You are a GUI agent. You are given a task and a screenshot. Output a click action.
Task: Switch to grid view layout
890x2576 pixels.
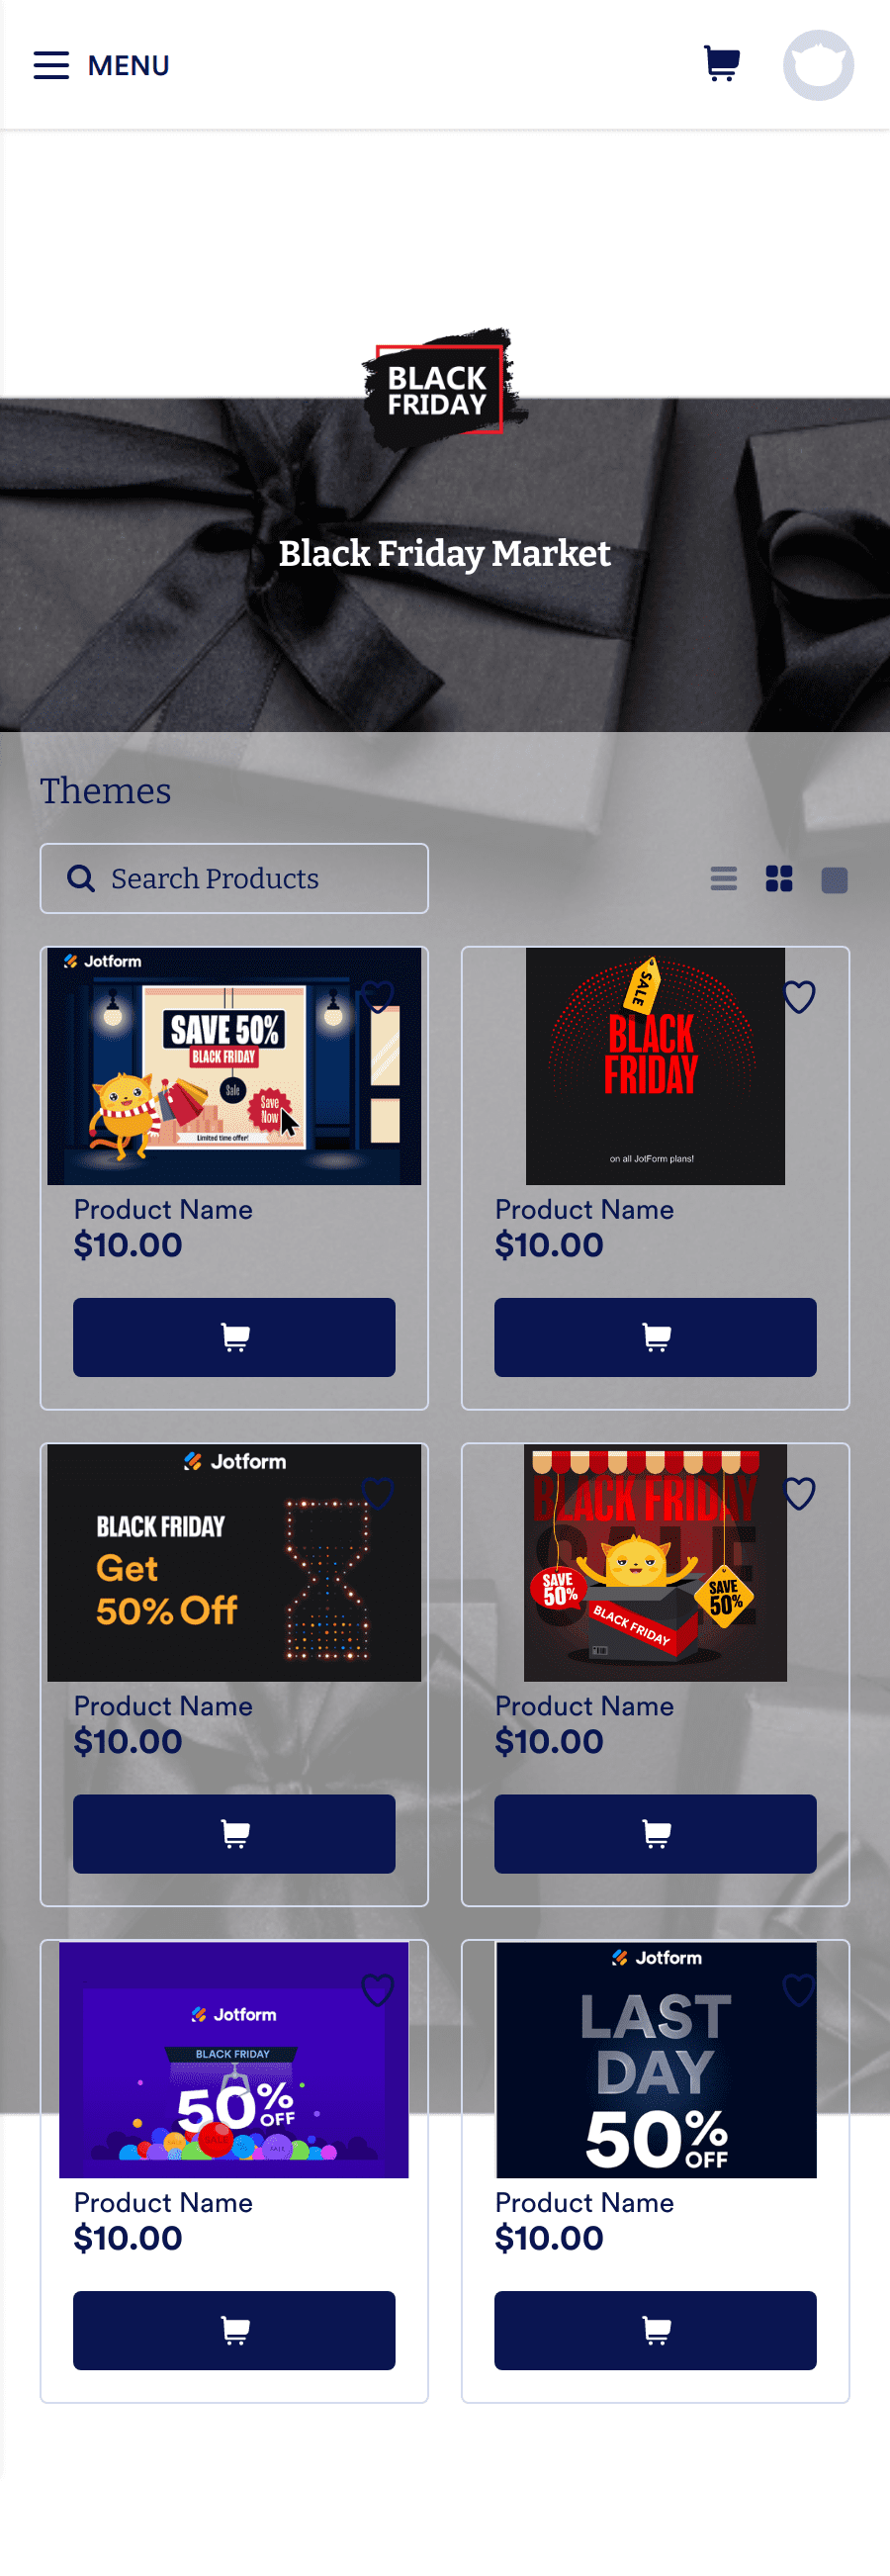(x=779, y=879)
